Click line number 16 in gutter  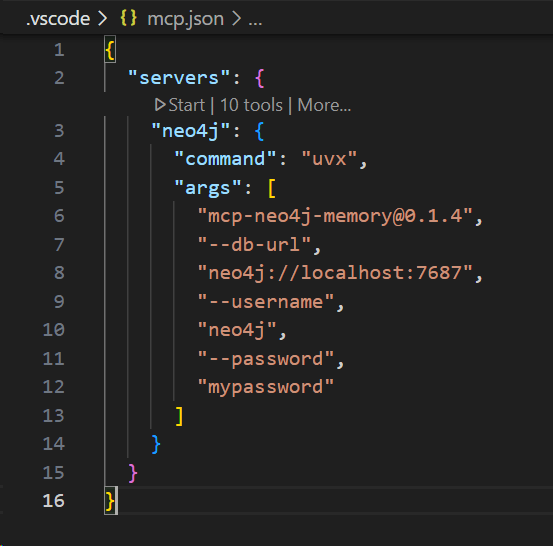coord(54,500)
